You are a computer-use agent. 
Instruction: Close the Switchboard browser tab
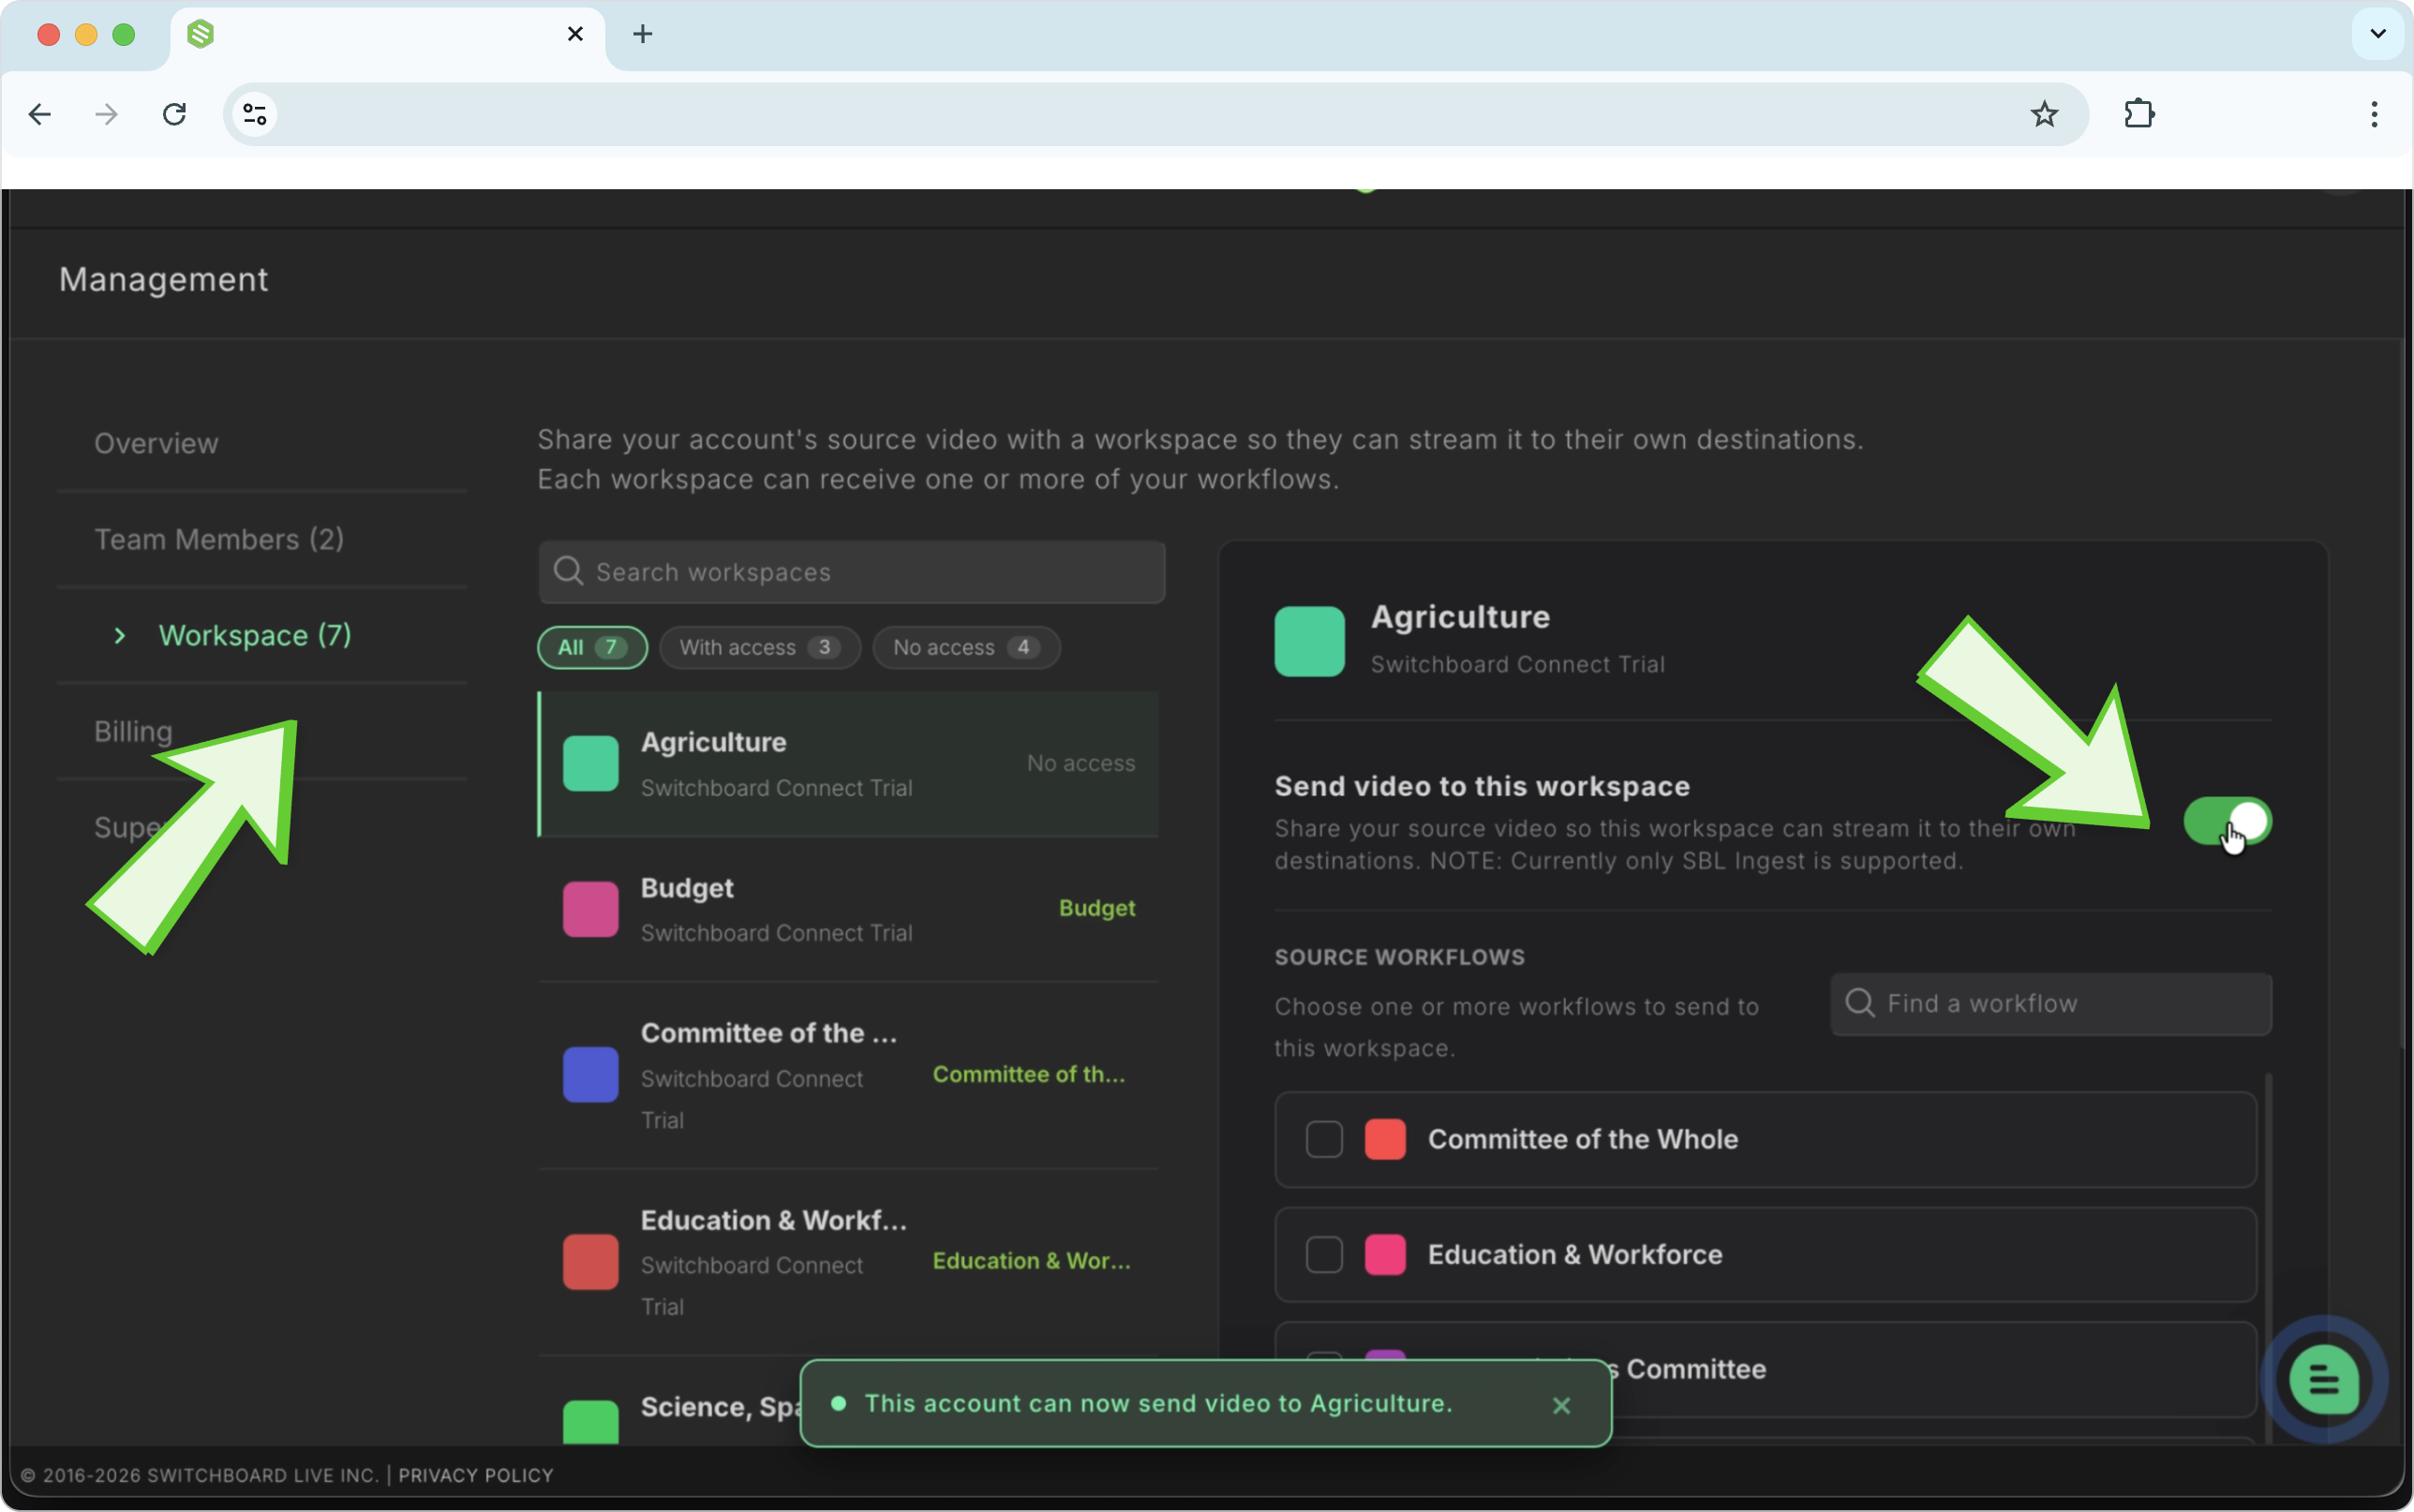[575, 34]
